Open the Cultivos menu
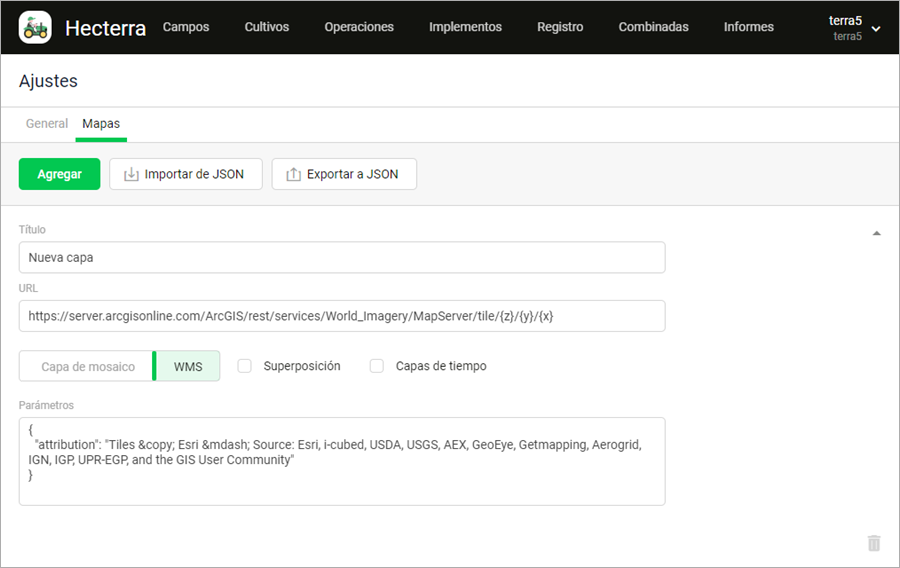This screenshot has height=568, width=900. 267,27
